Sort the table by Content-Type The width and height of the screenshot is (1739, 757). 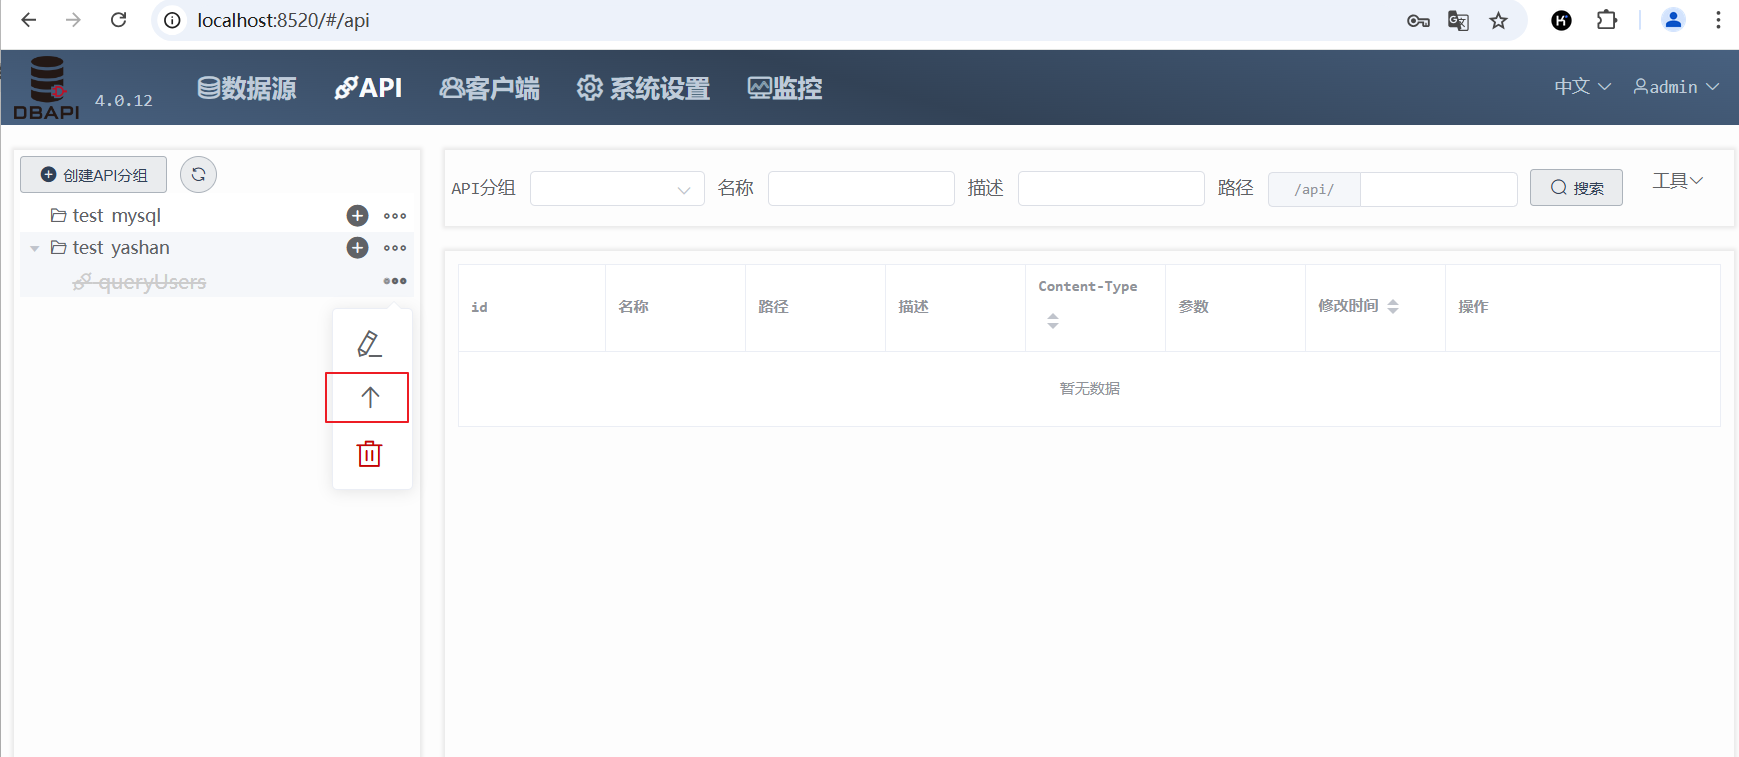[x=1052, y=321]
